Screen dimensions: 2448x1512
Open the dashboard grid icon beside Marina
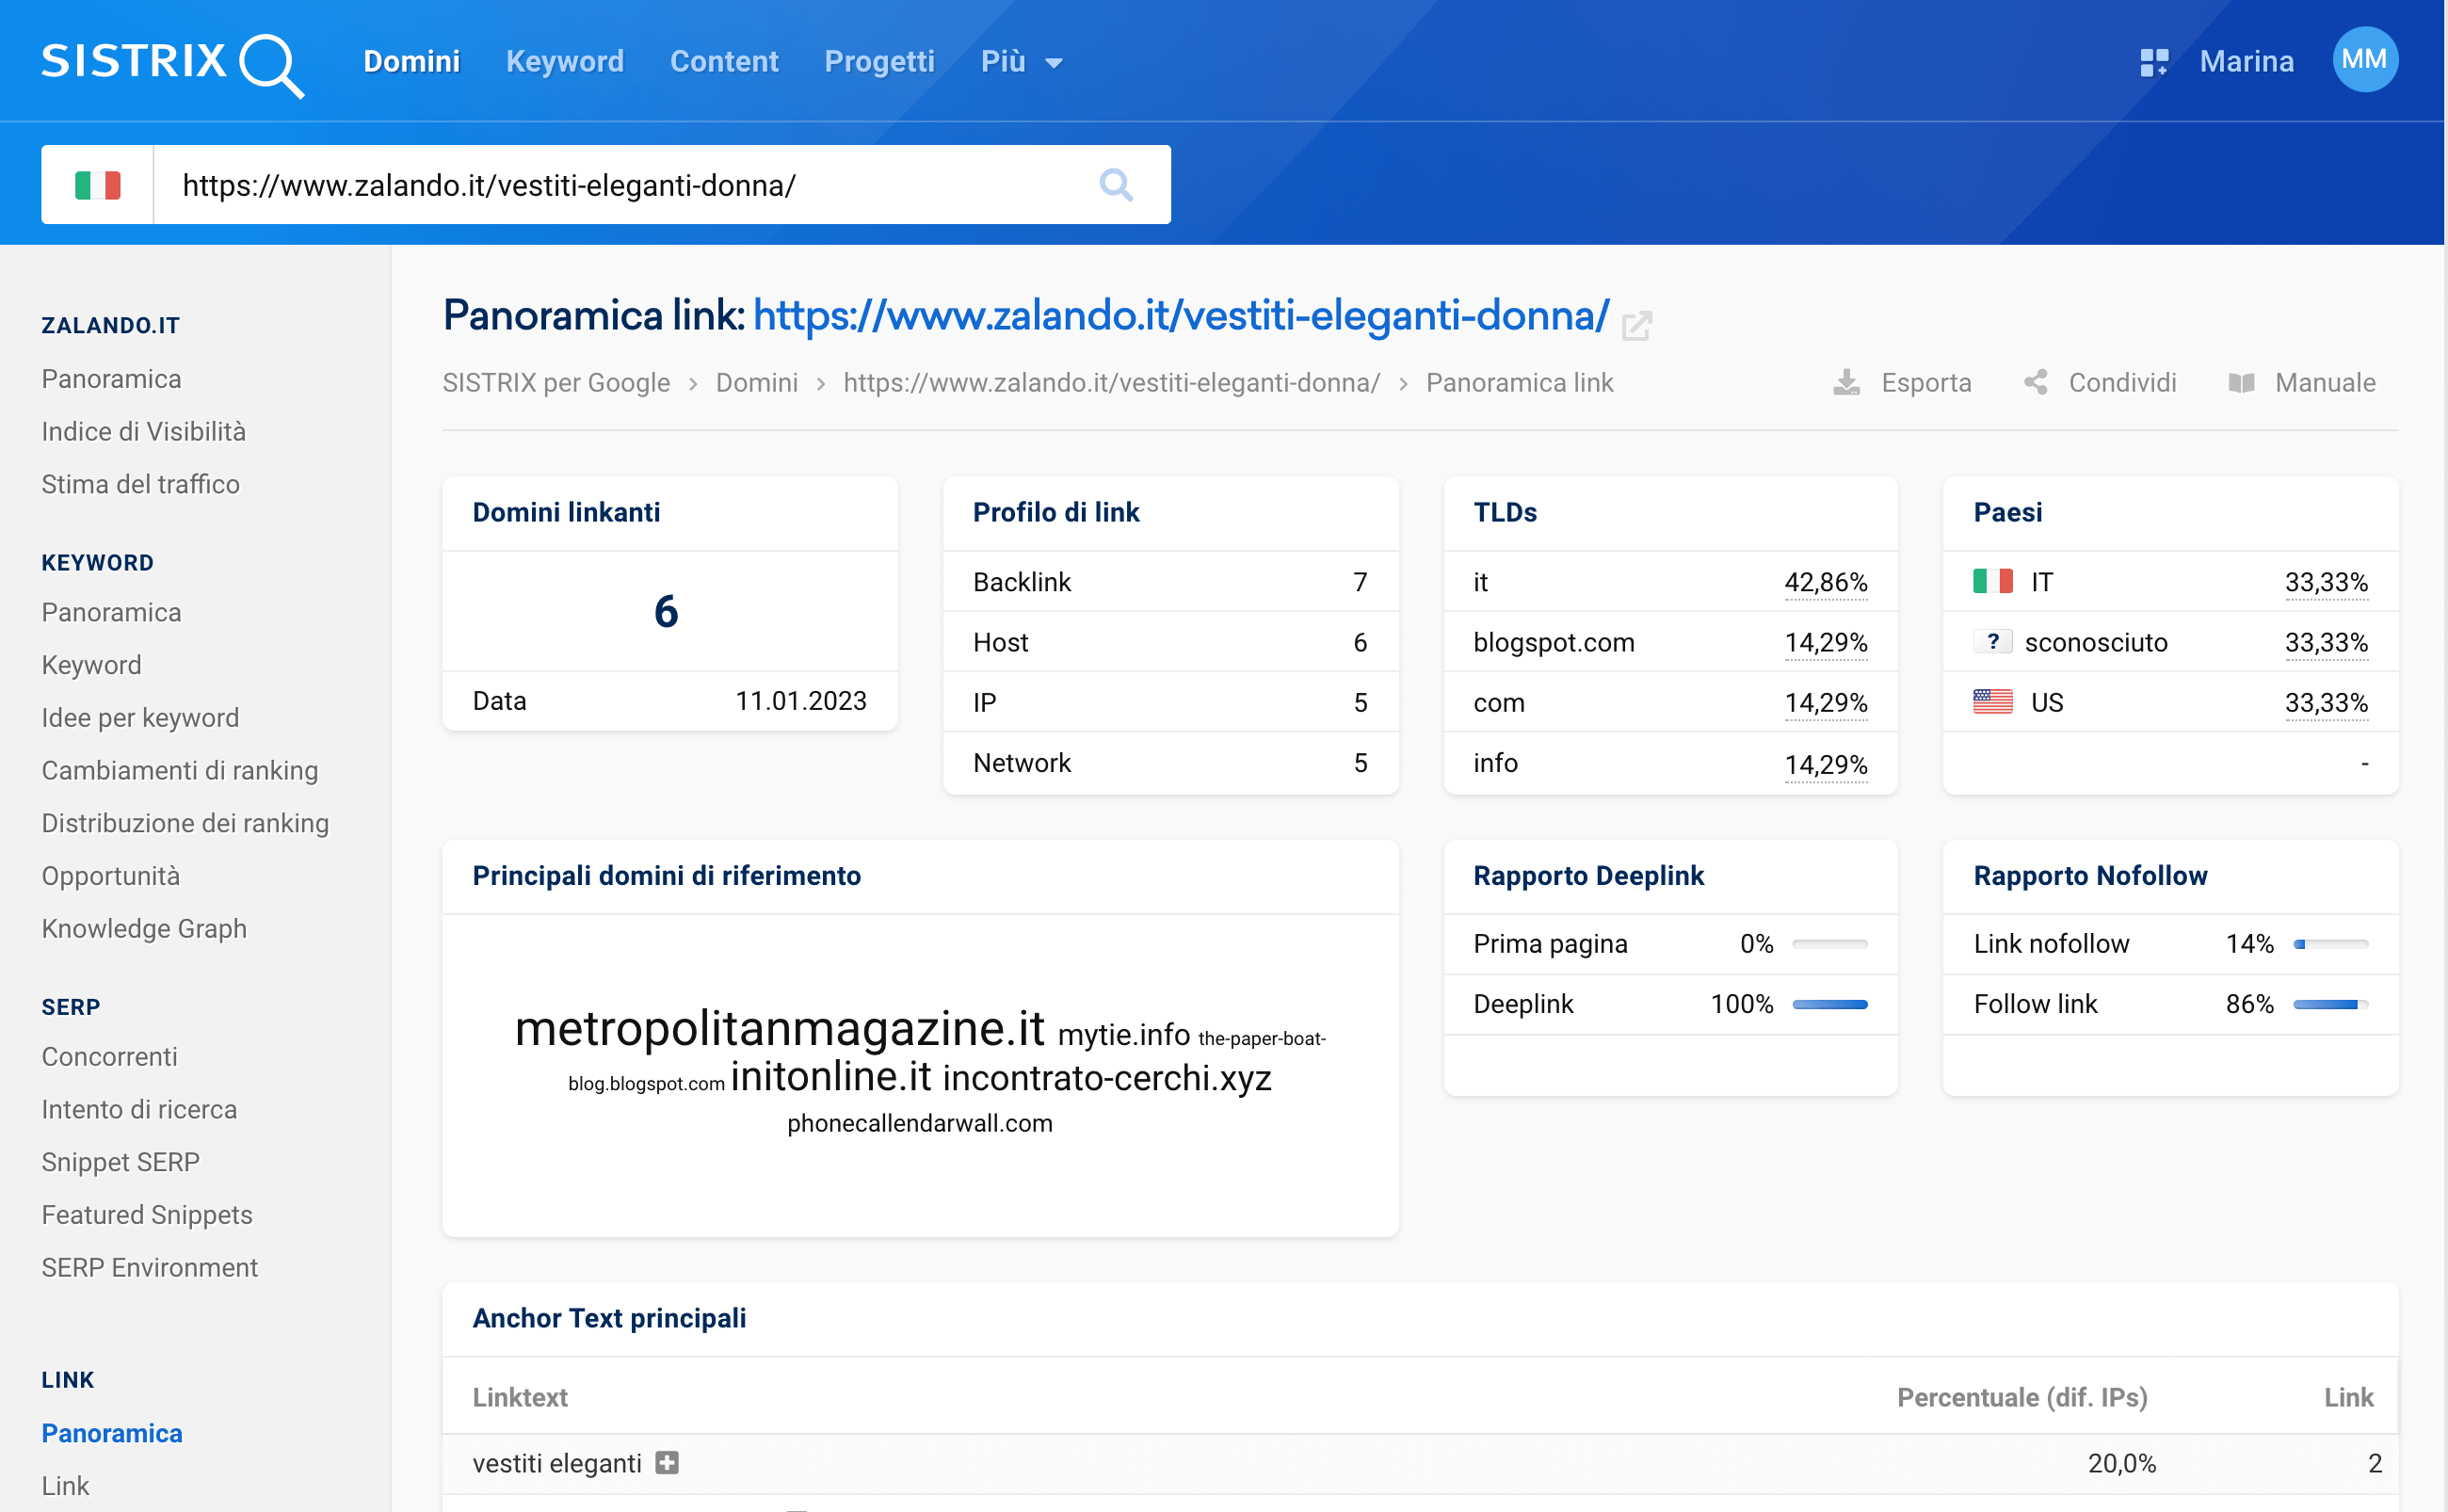tap(2154, 62)
